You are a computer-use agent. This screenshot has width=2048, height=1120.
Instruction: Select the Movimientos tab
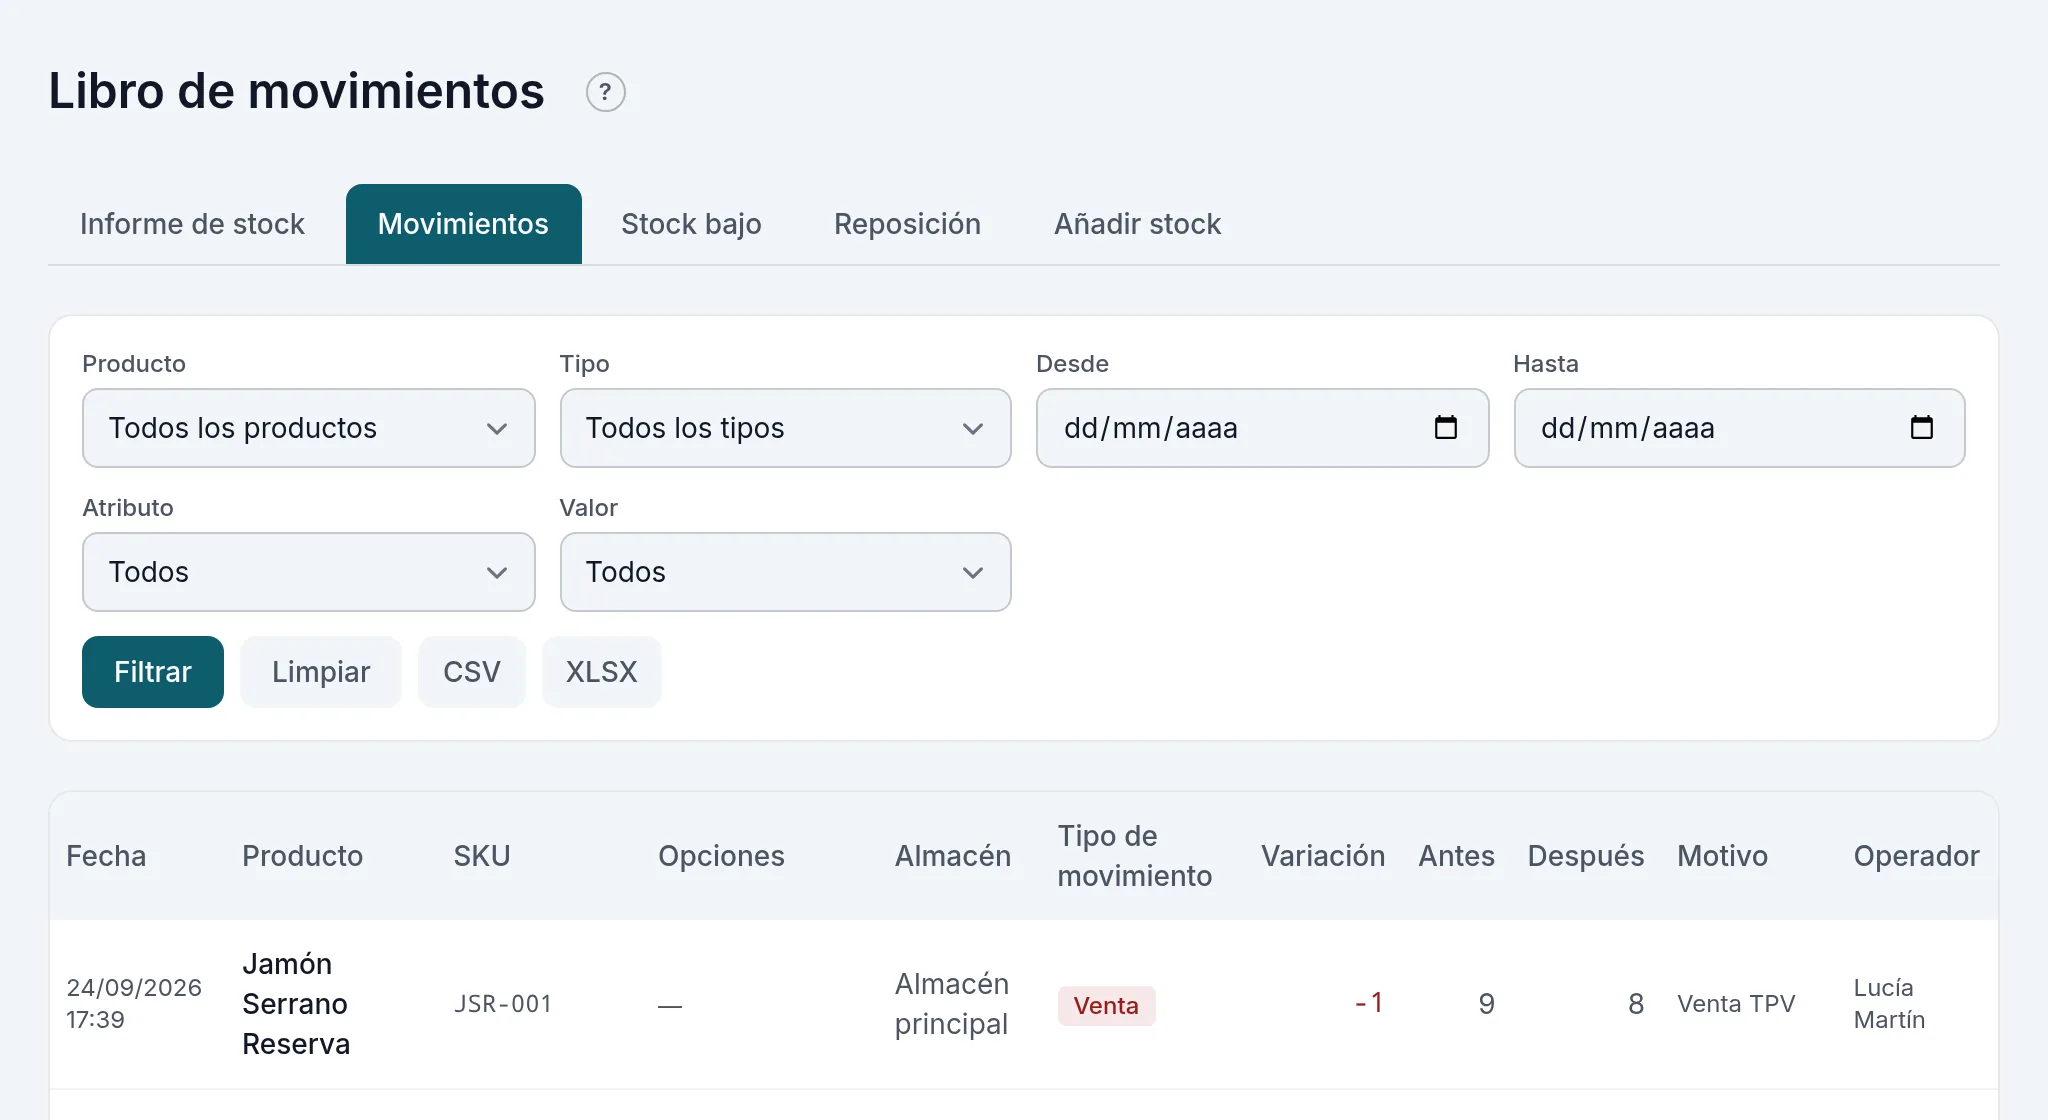coord(463,224)
